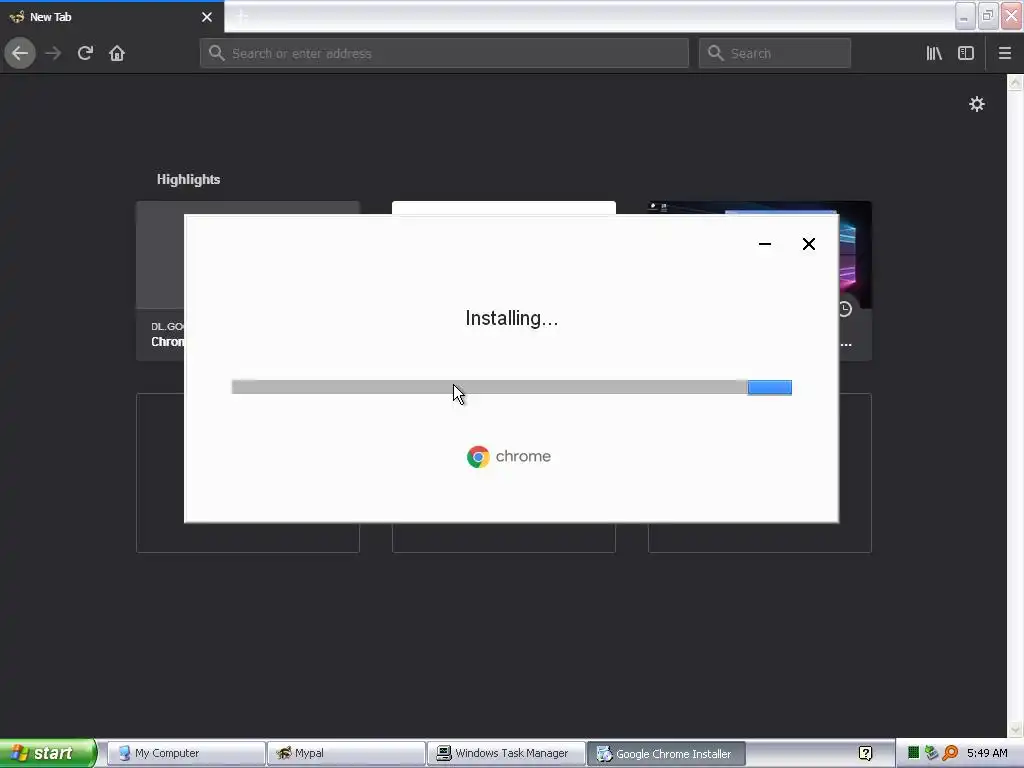Go back using the browser back arrow
The image size is (1024, 768).
(20, 53)
